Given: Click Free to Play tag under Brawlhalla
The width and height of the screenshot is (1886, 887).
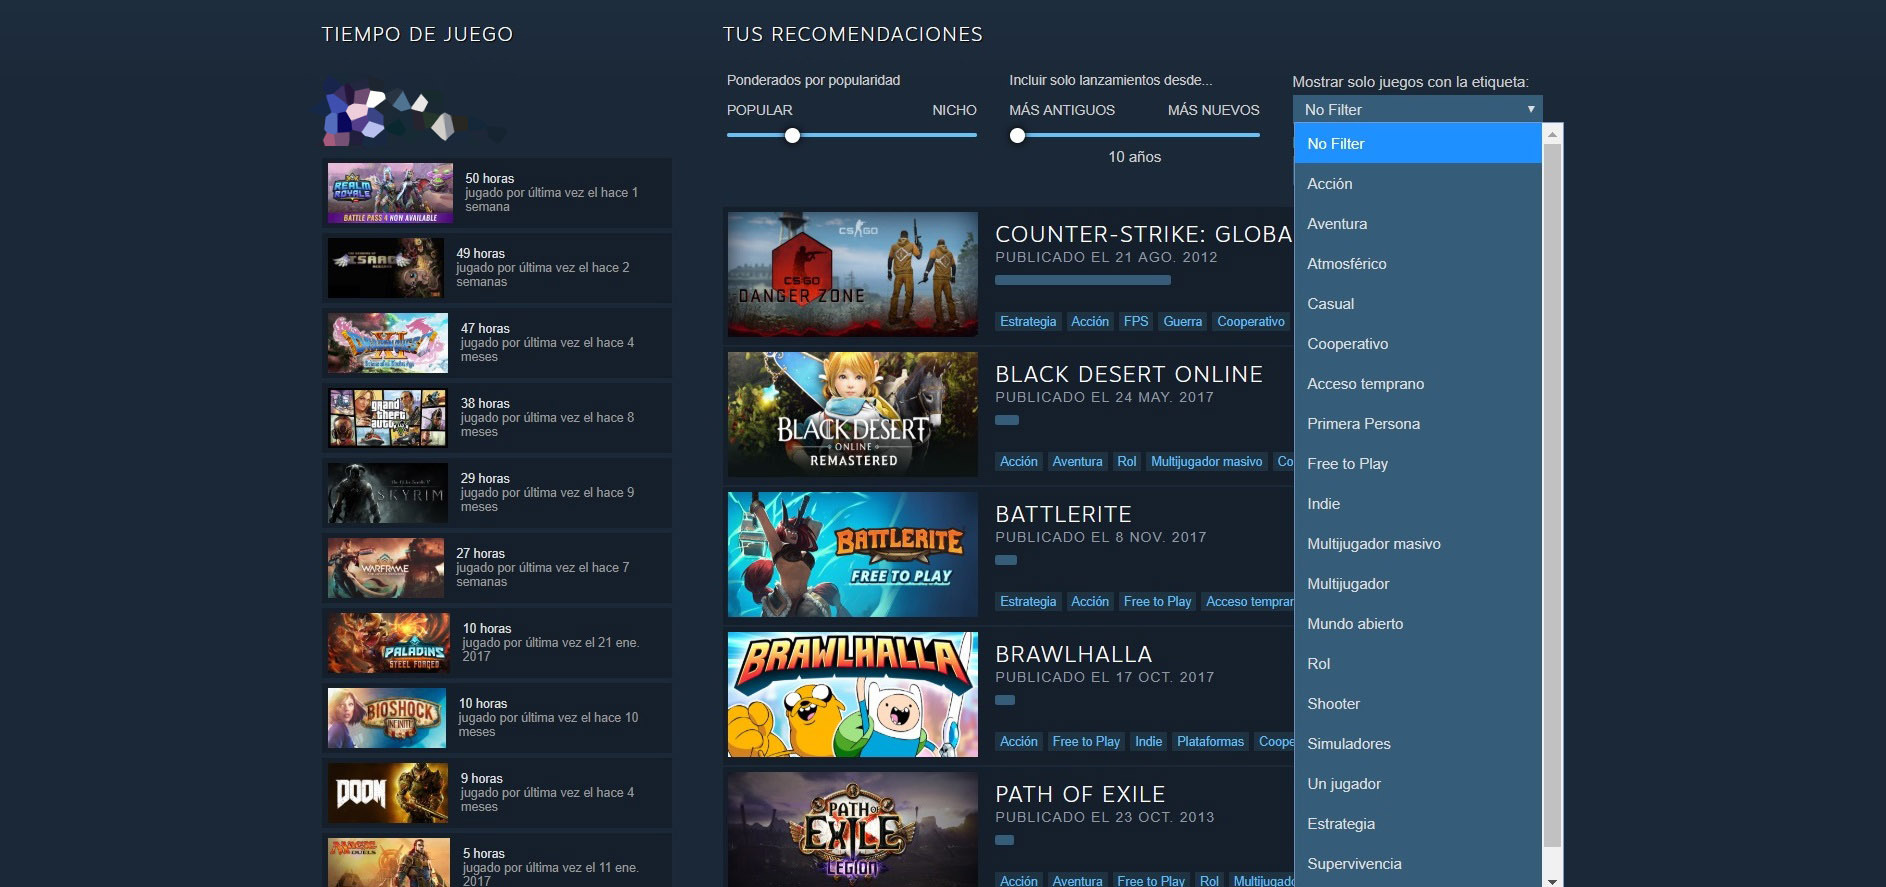Looking at the screenshot, I should [1086, 741].
